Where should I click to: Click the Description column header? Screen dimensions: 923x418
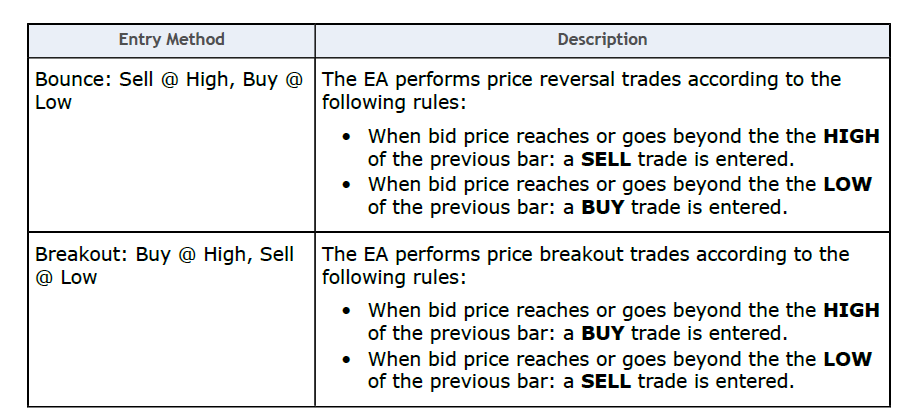[x=602, y=40]
